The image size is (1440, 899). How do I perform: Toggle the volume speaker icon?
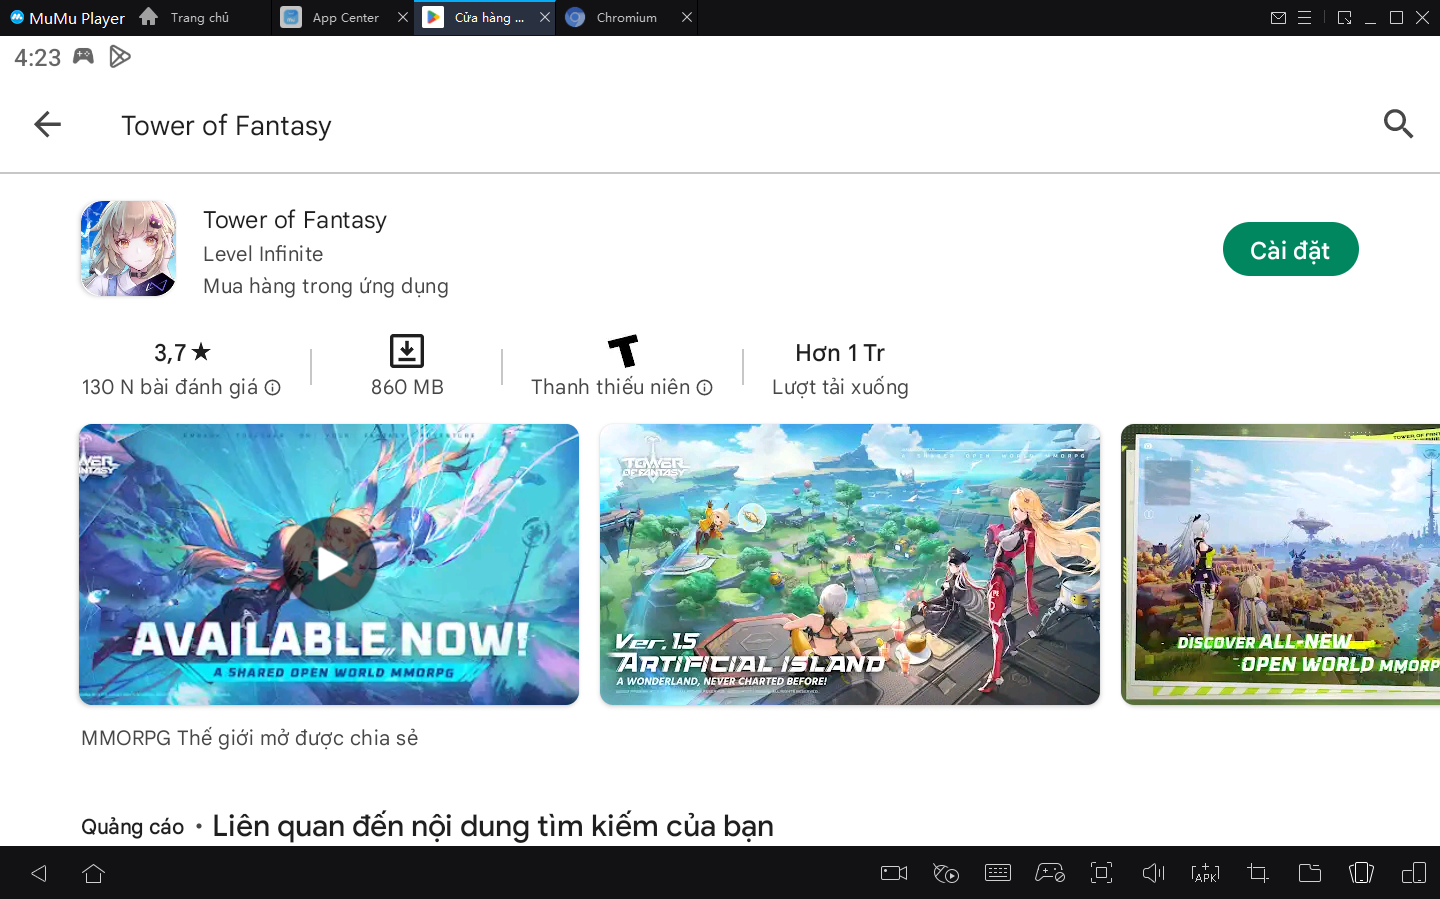pos(1153,873)
